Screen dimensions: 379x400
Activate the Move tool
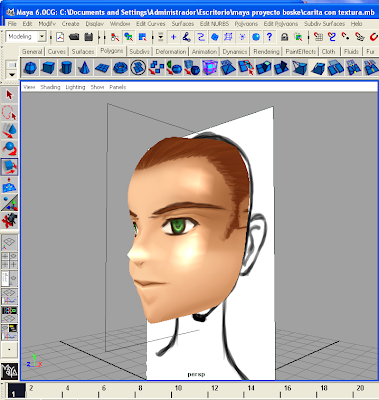(x=9, y=131)
